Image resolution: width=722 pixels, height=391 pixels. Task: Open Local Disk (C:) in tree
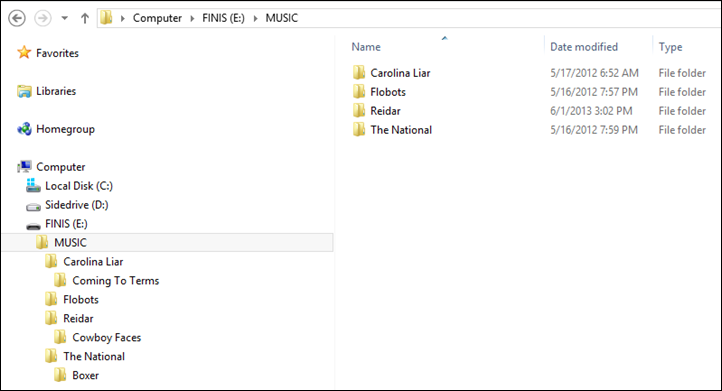tap(79, 186)
